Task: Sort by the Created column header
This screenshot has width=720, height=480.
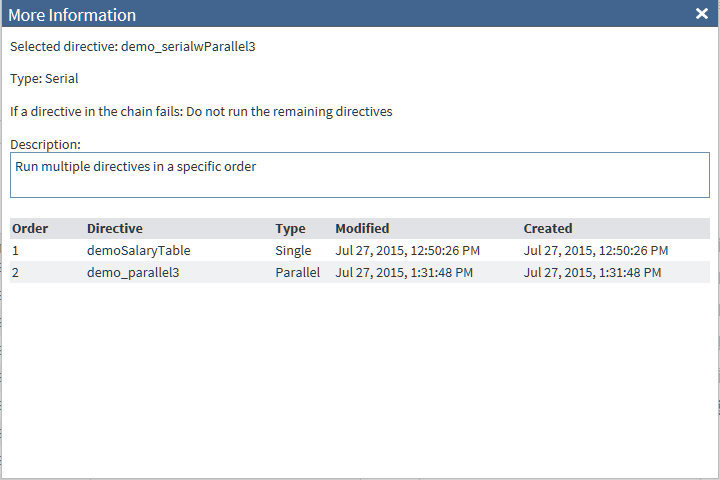Action: pos(548,229)
